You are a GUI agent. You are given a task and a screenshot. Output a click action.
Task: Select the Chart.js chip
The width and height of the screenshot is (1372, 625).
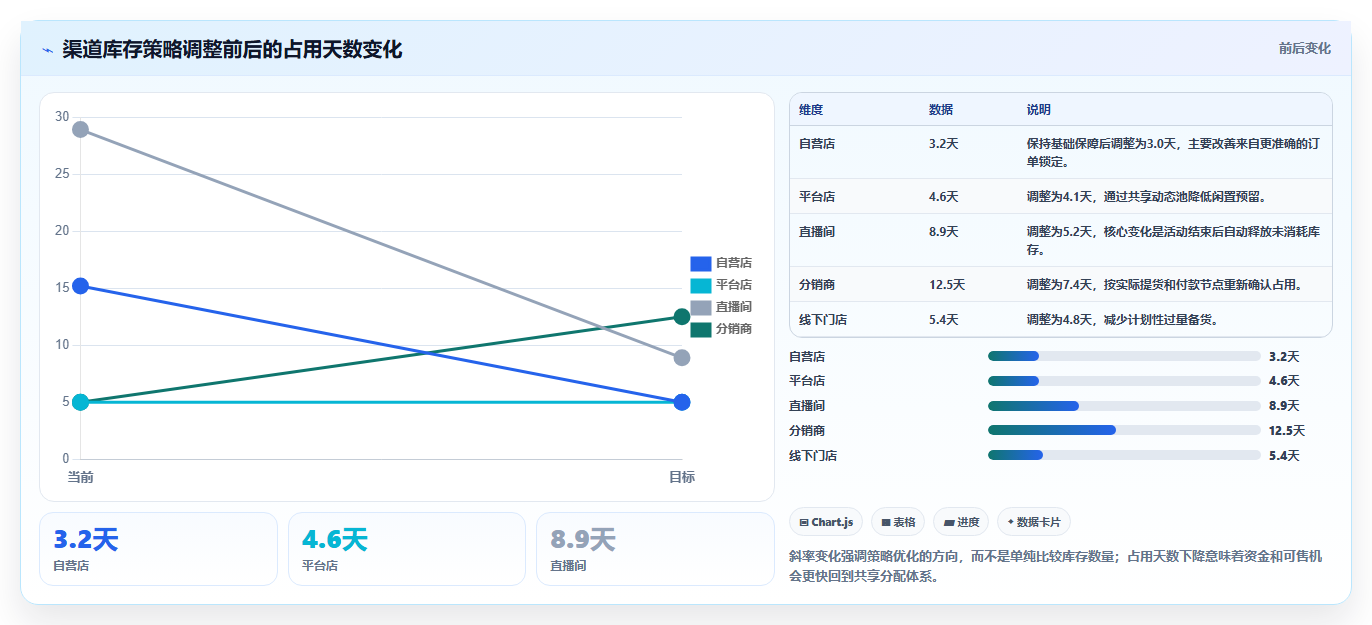(825, 522)
